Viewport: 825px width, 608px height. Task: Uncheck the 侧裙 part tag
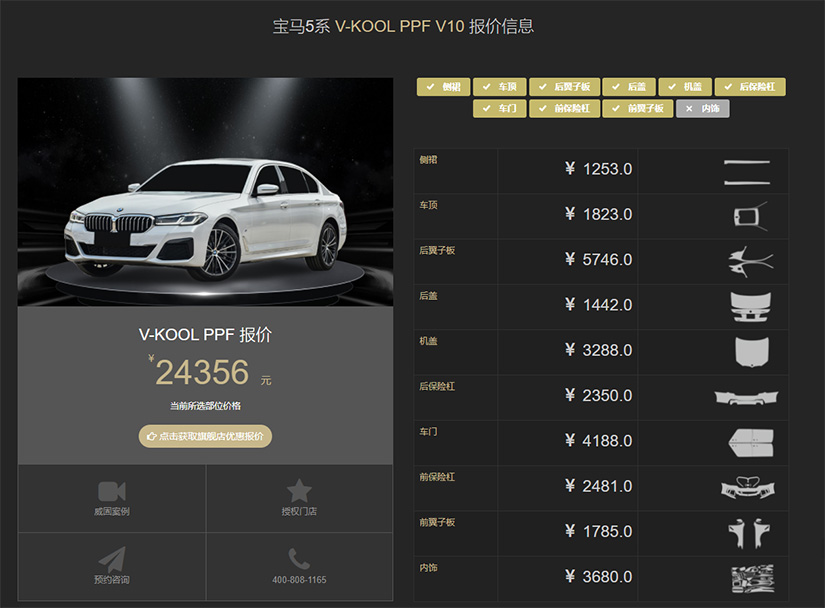click(x=442, y=87)
